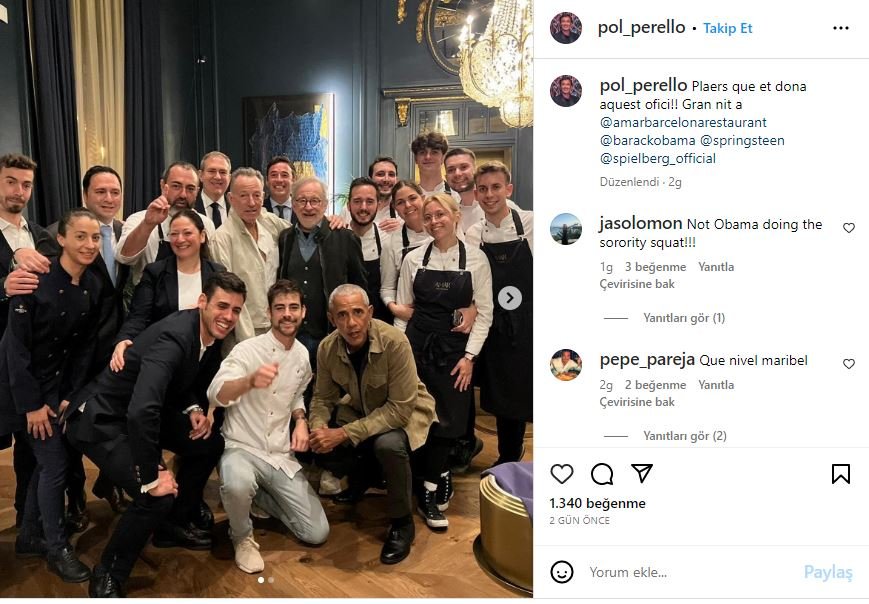Open the @barackobama mention
This screenshot has width=869, height=604.
tap(647, 141)
